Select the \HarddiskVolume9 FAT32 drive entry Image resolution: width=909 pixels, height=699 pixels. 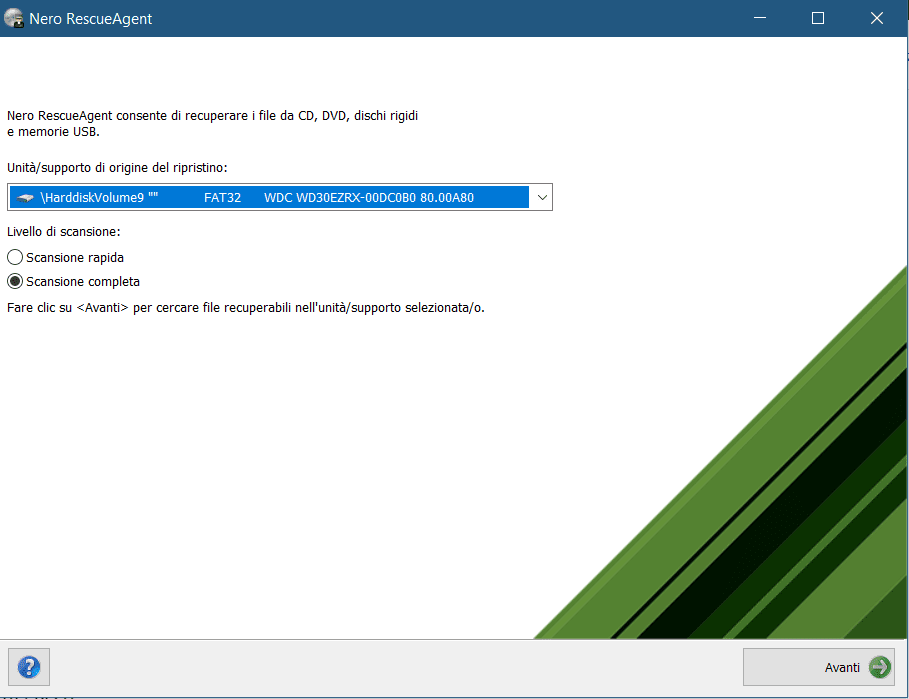coord(270,198)
